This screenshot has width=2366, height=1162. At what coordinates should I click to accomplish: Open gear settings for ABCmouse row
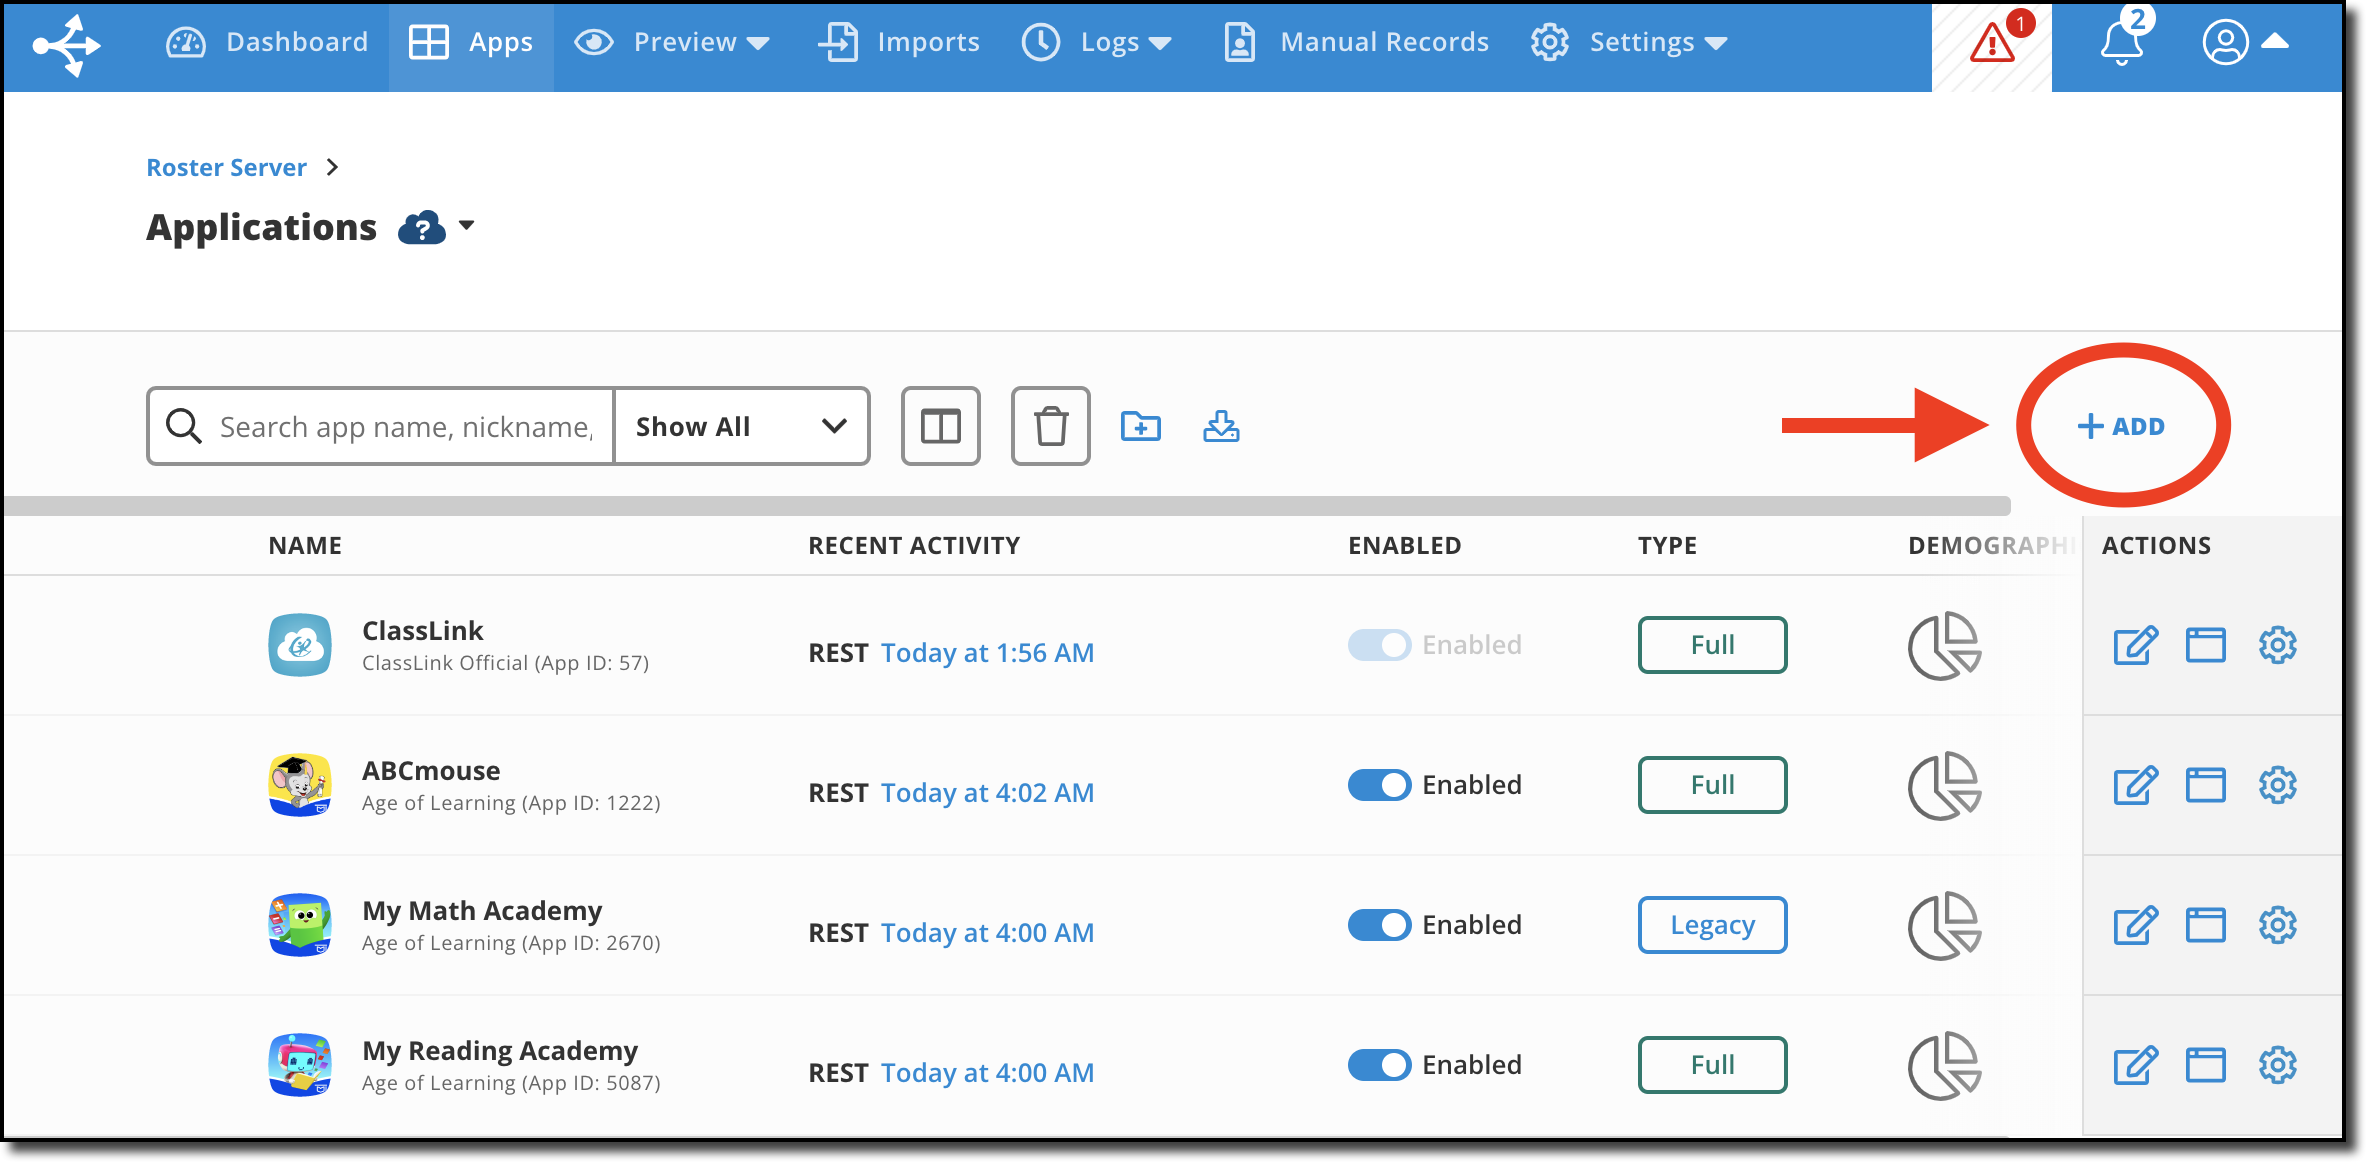2277,785
